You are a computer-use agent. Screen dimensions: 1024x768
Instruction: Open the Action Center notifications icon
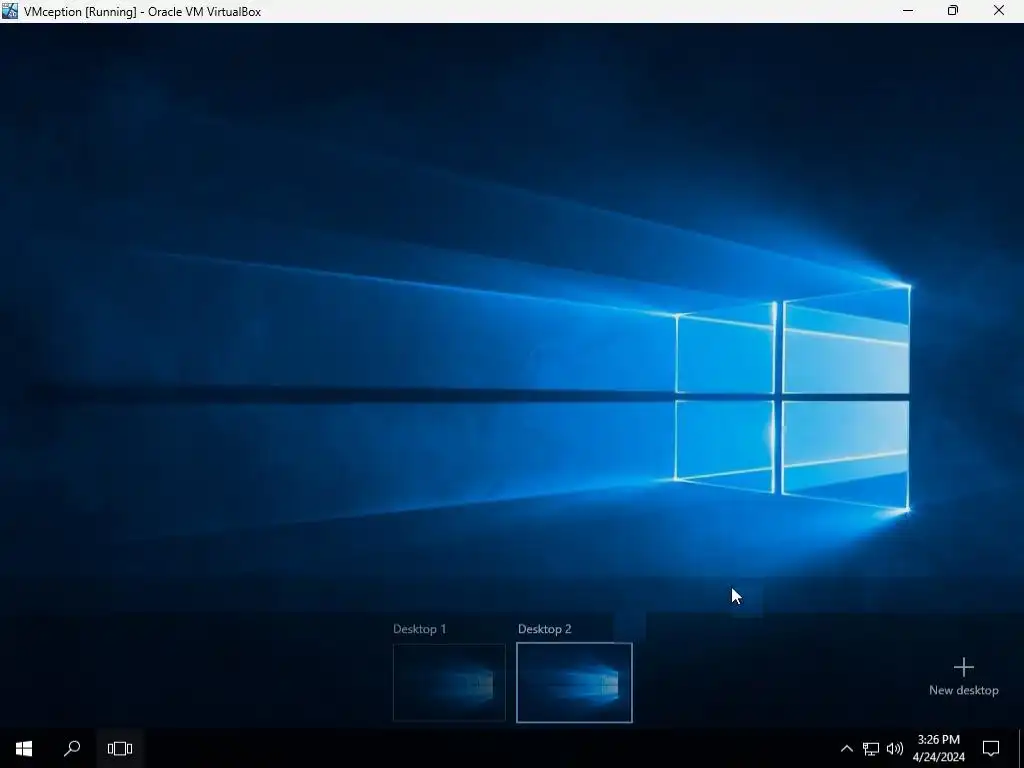coord(991,748)
